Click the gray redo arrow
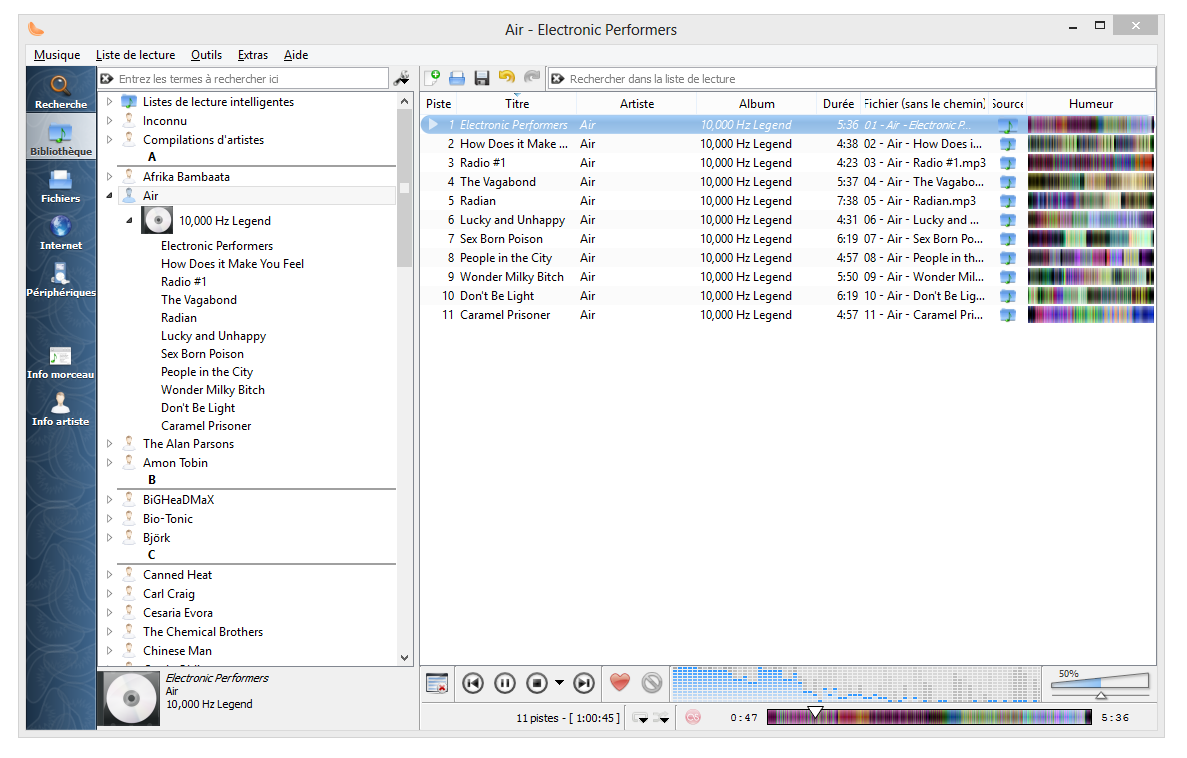1187x758 pixels. (531, 77)
